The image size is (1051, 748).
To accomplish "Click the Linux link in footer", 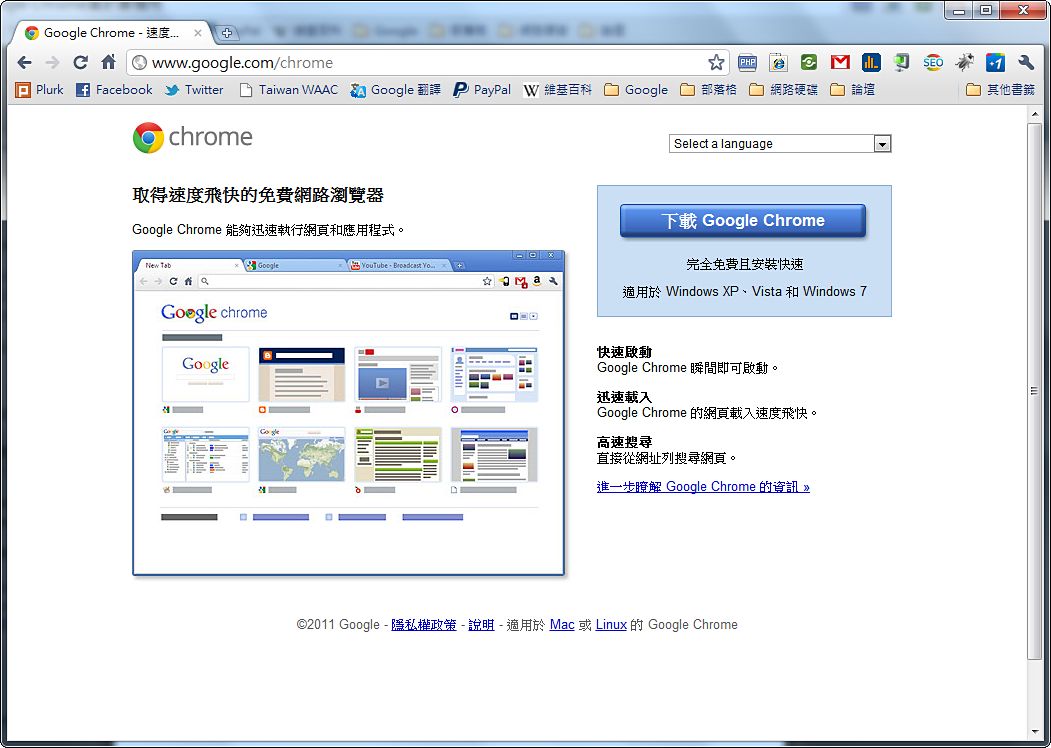I will tap(611, 625).
